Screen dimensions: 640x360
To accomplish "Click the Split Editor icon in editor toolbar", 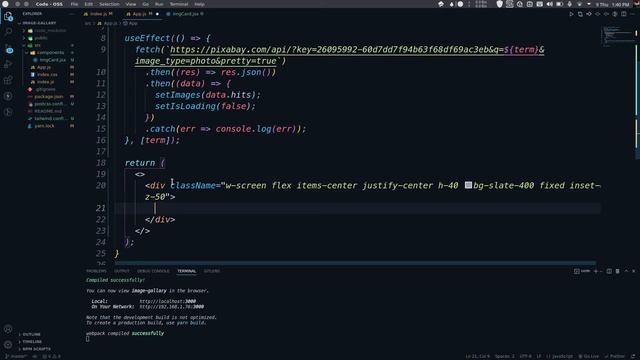I will (624, 14).
